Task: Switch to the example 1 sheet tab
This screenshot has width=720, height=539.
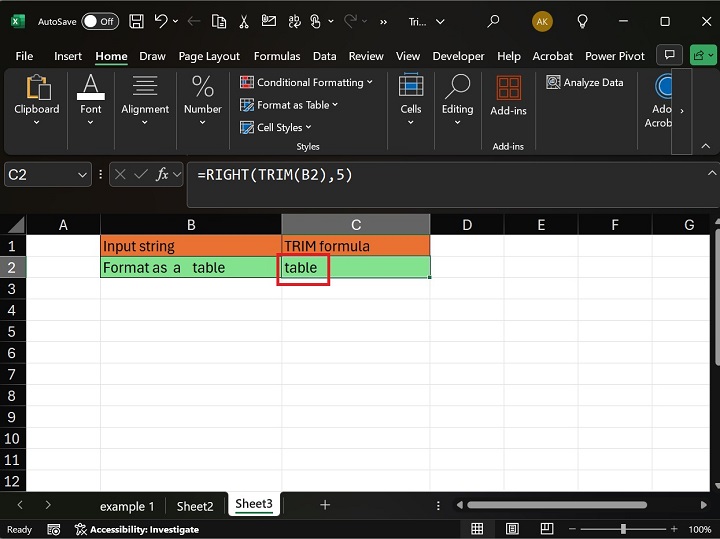Action: coord(127,506)
